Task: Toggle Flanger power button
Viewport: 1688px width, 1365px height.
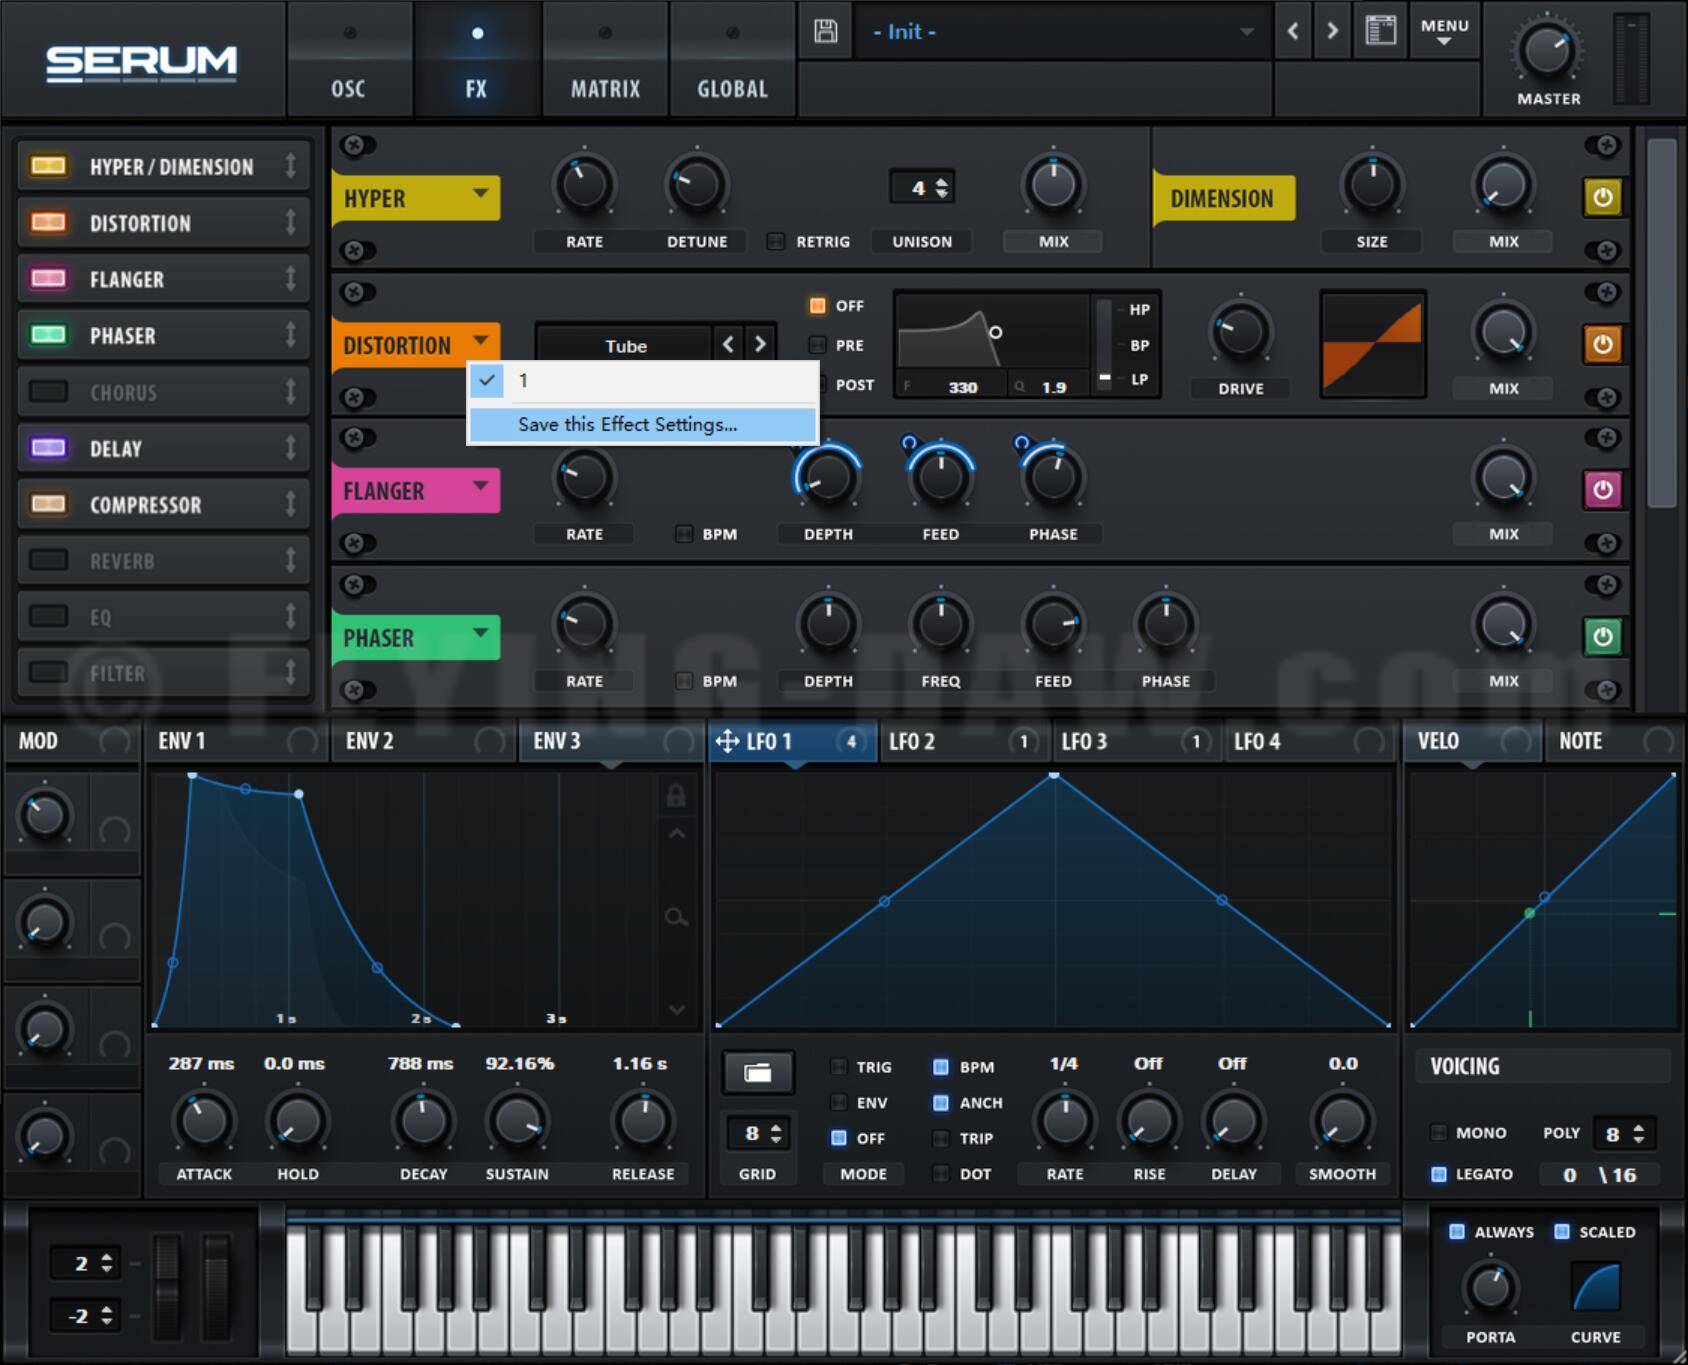Action: [1602, 490]
